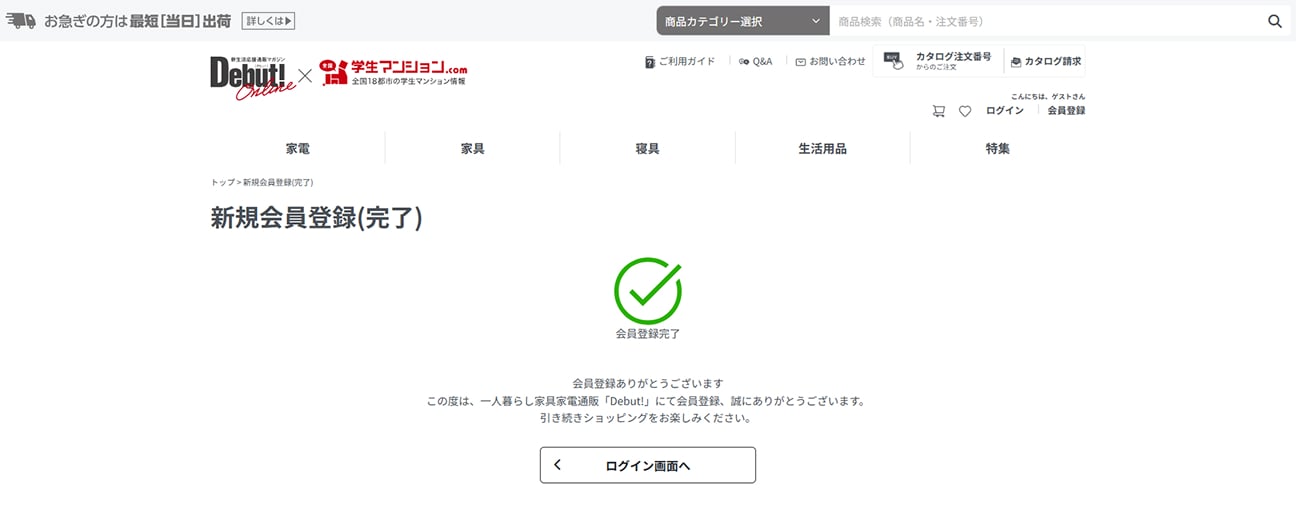Open the 家具 menu
The width and height of the screenshot is (1296, 519).
tap(473, 148)
